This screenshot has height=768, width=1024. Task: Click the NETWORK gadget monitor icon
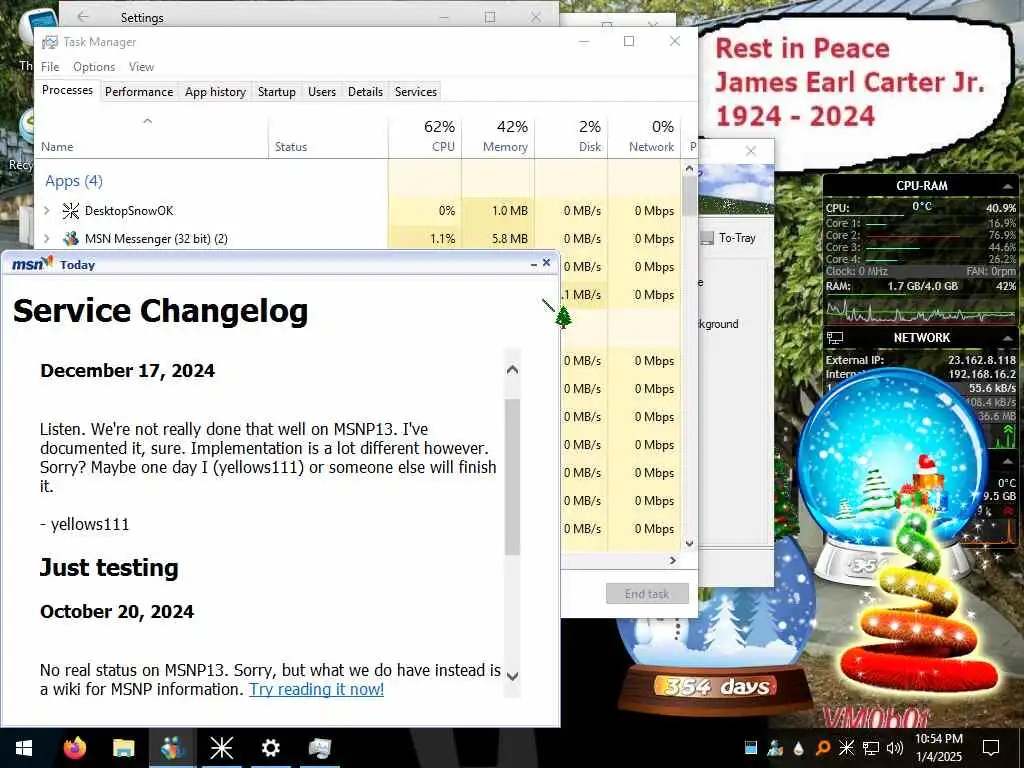[x=835, y=338]
